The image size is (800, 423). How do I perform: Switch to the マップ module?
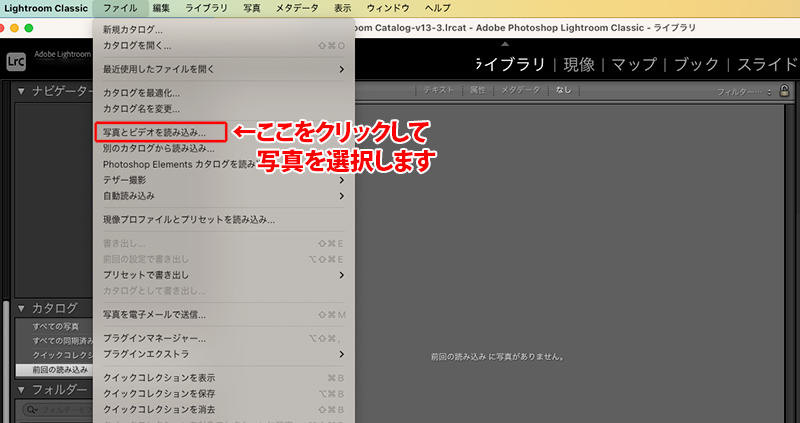point(634,65)
